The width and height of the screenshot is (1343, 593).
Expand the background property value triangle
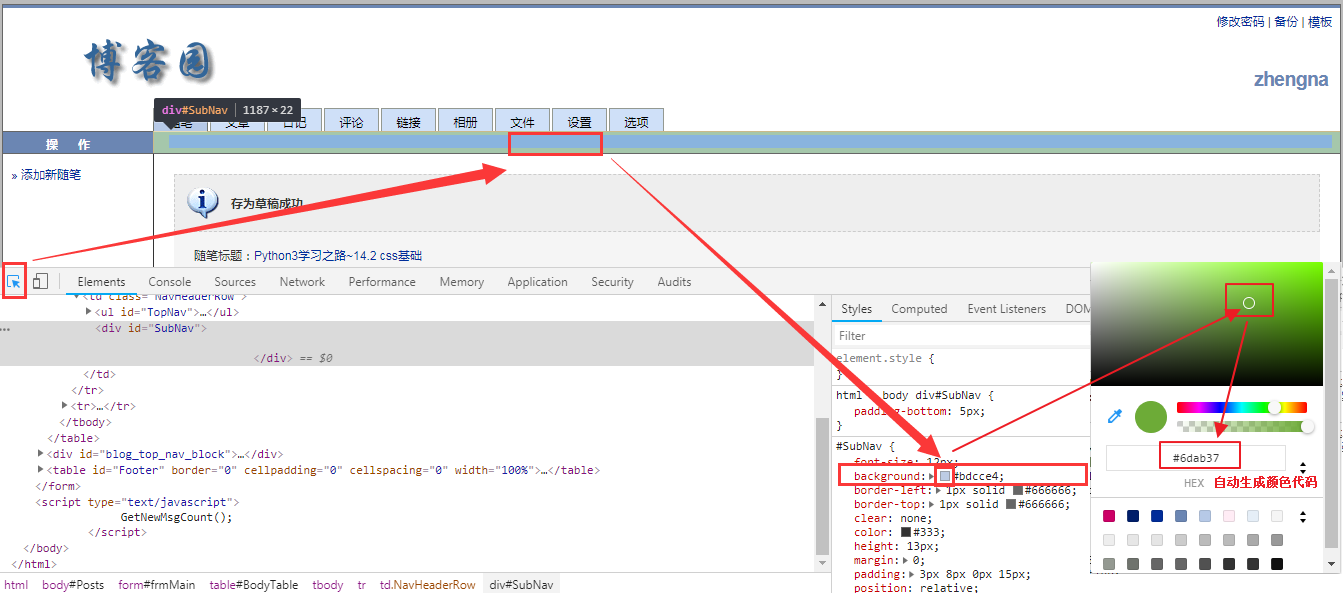click(x=932, y=476)
